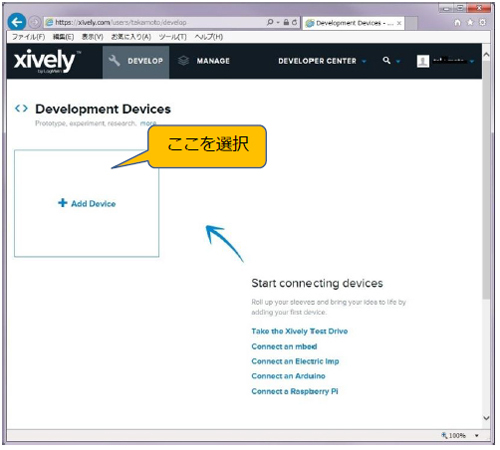Open the ツール(T) menu
The height and width of the screenshot is (450, 500).
tap(172, 37)
